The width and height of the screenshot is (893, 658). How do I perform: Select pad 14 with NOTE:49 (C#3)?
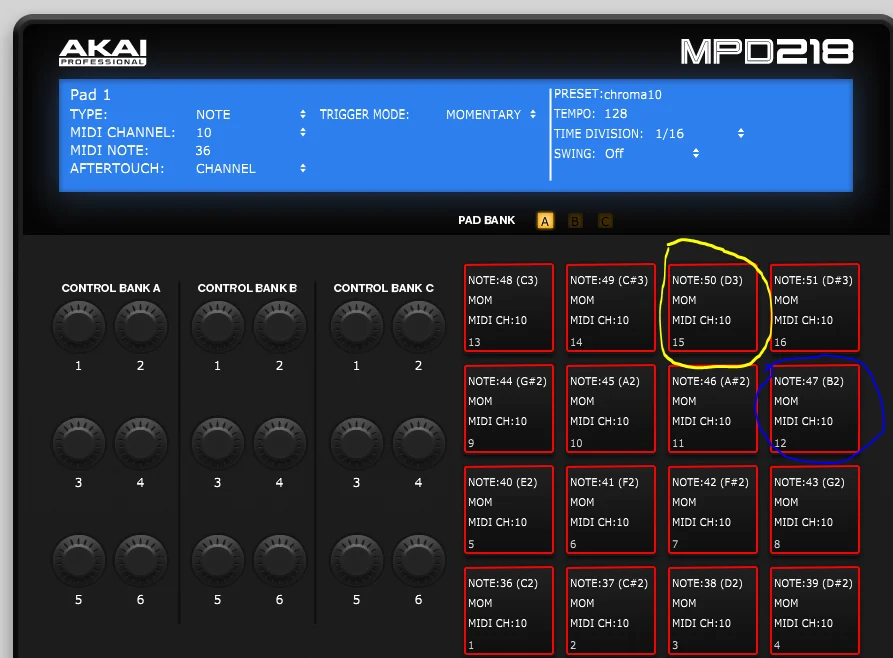pos(611,308)
